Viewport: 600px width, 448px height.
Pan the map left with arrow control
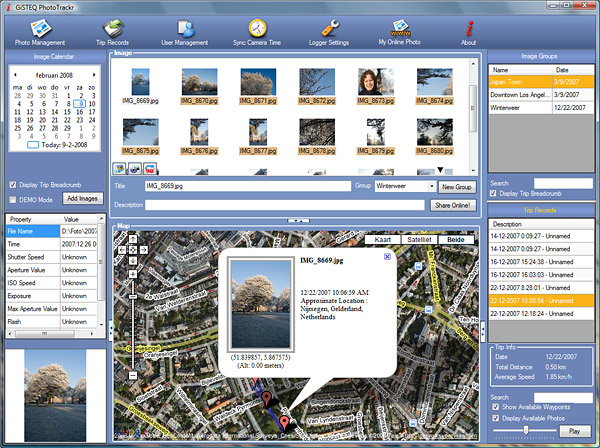point(122,250)
